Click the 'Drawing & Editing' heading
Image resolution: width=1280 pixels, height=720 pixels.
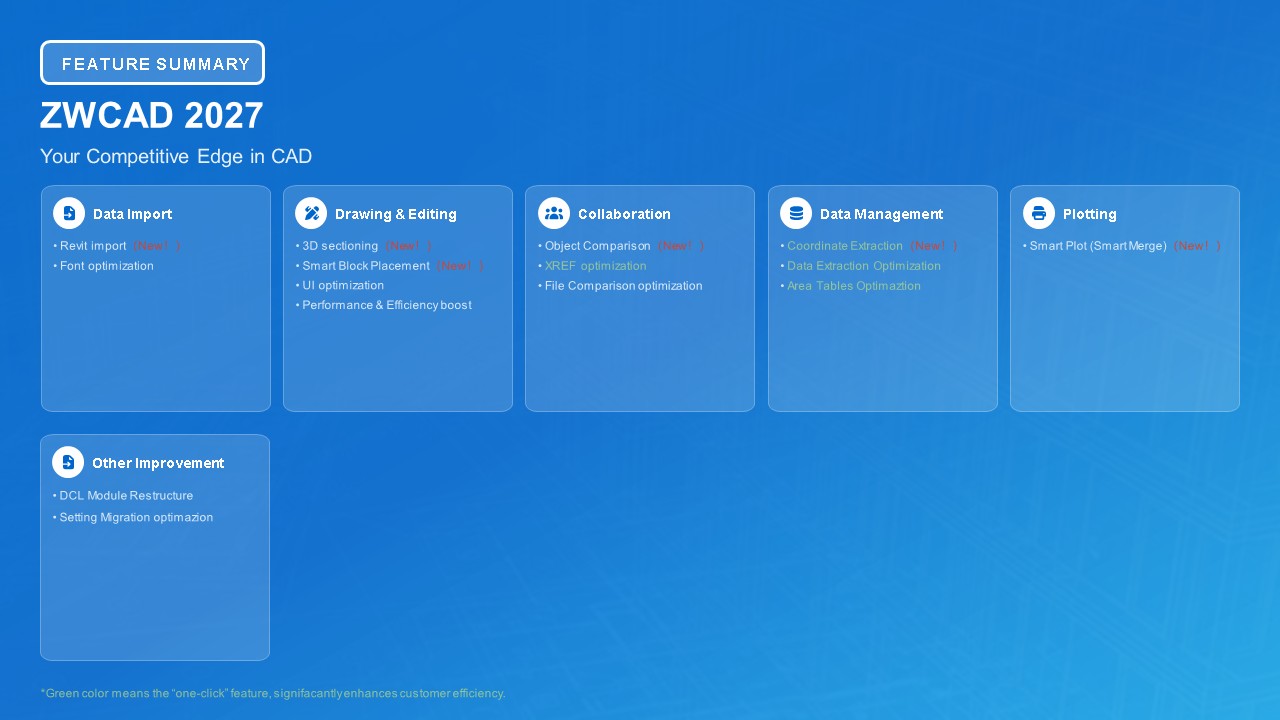click(396, 214)
